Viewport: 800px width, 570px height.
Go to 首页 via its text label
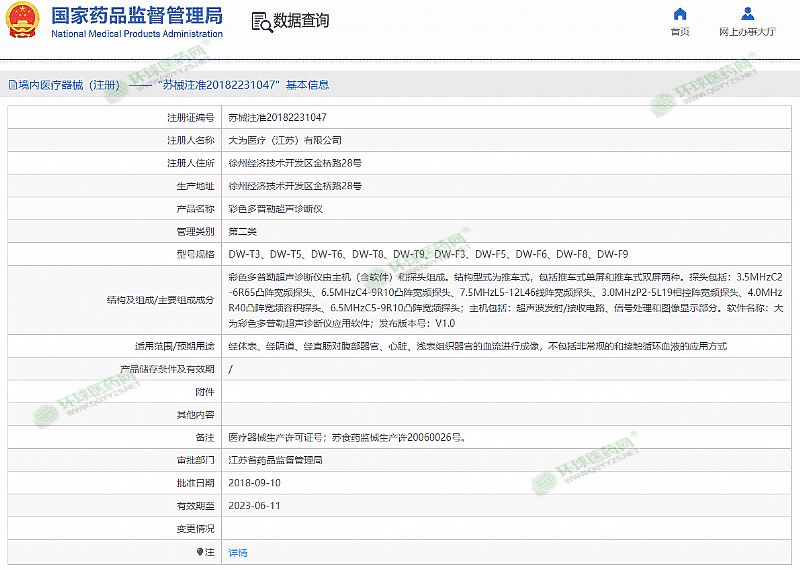tap(680, 32)
